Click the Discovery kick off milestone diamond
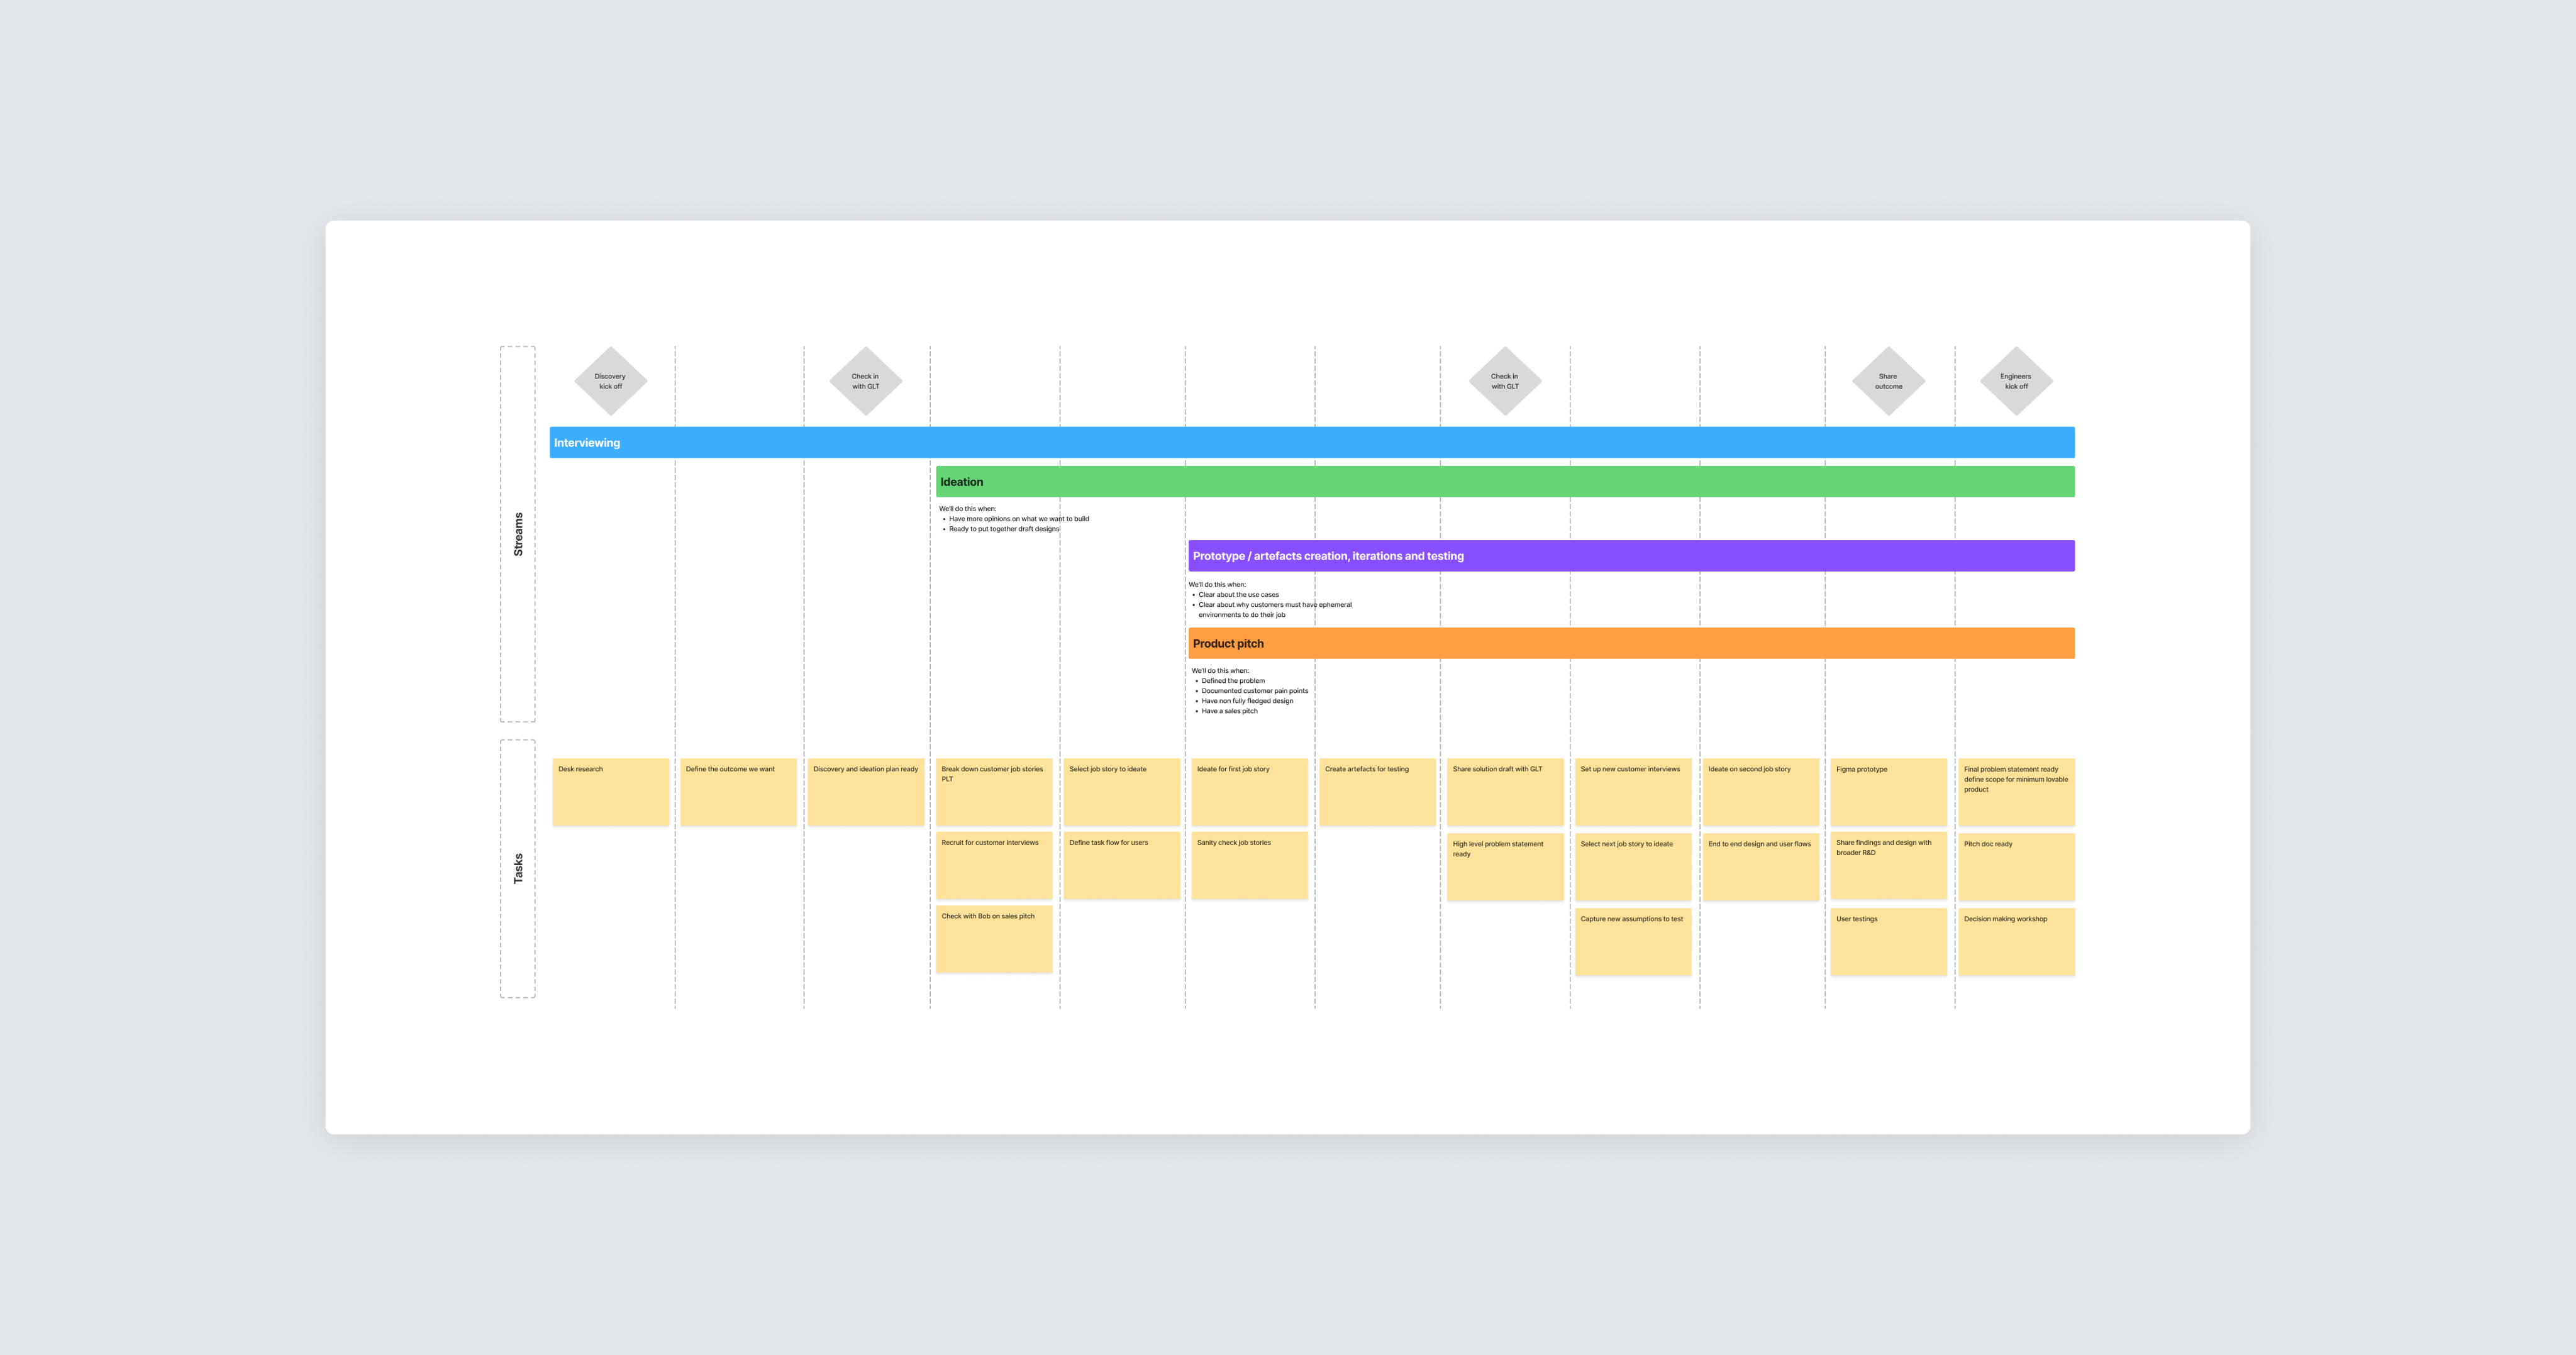The width and height of the screenshot is (2576, 1355). point(610,381)
